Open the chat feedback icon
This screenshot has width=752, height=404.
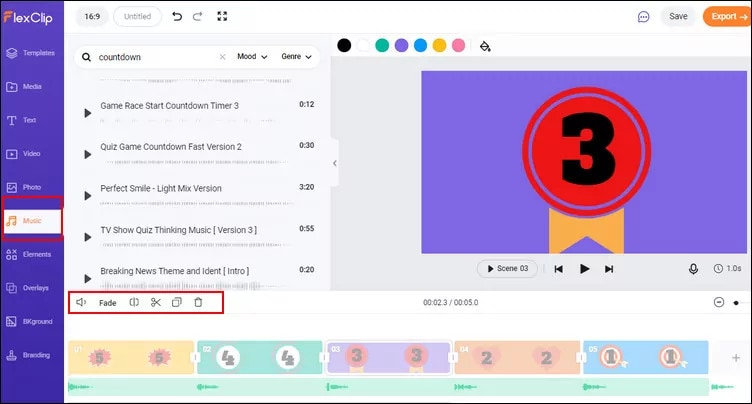point(643,17)
